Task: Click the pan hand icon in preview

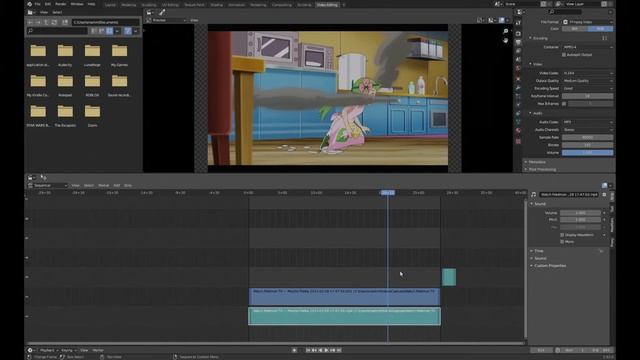Action: coord(506,40)
